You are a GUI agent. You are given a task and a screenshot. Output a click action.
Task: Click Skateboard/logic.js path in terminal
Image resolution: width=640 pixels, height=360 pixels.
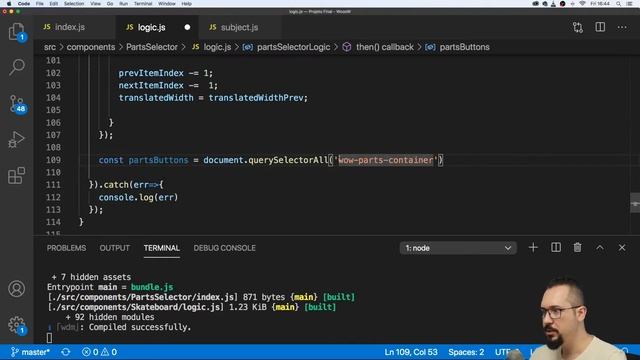click(135, 307)
